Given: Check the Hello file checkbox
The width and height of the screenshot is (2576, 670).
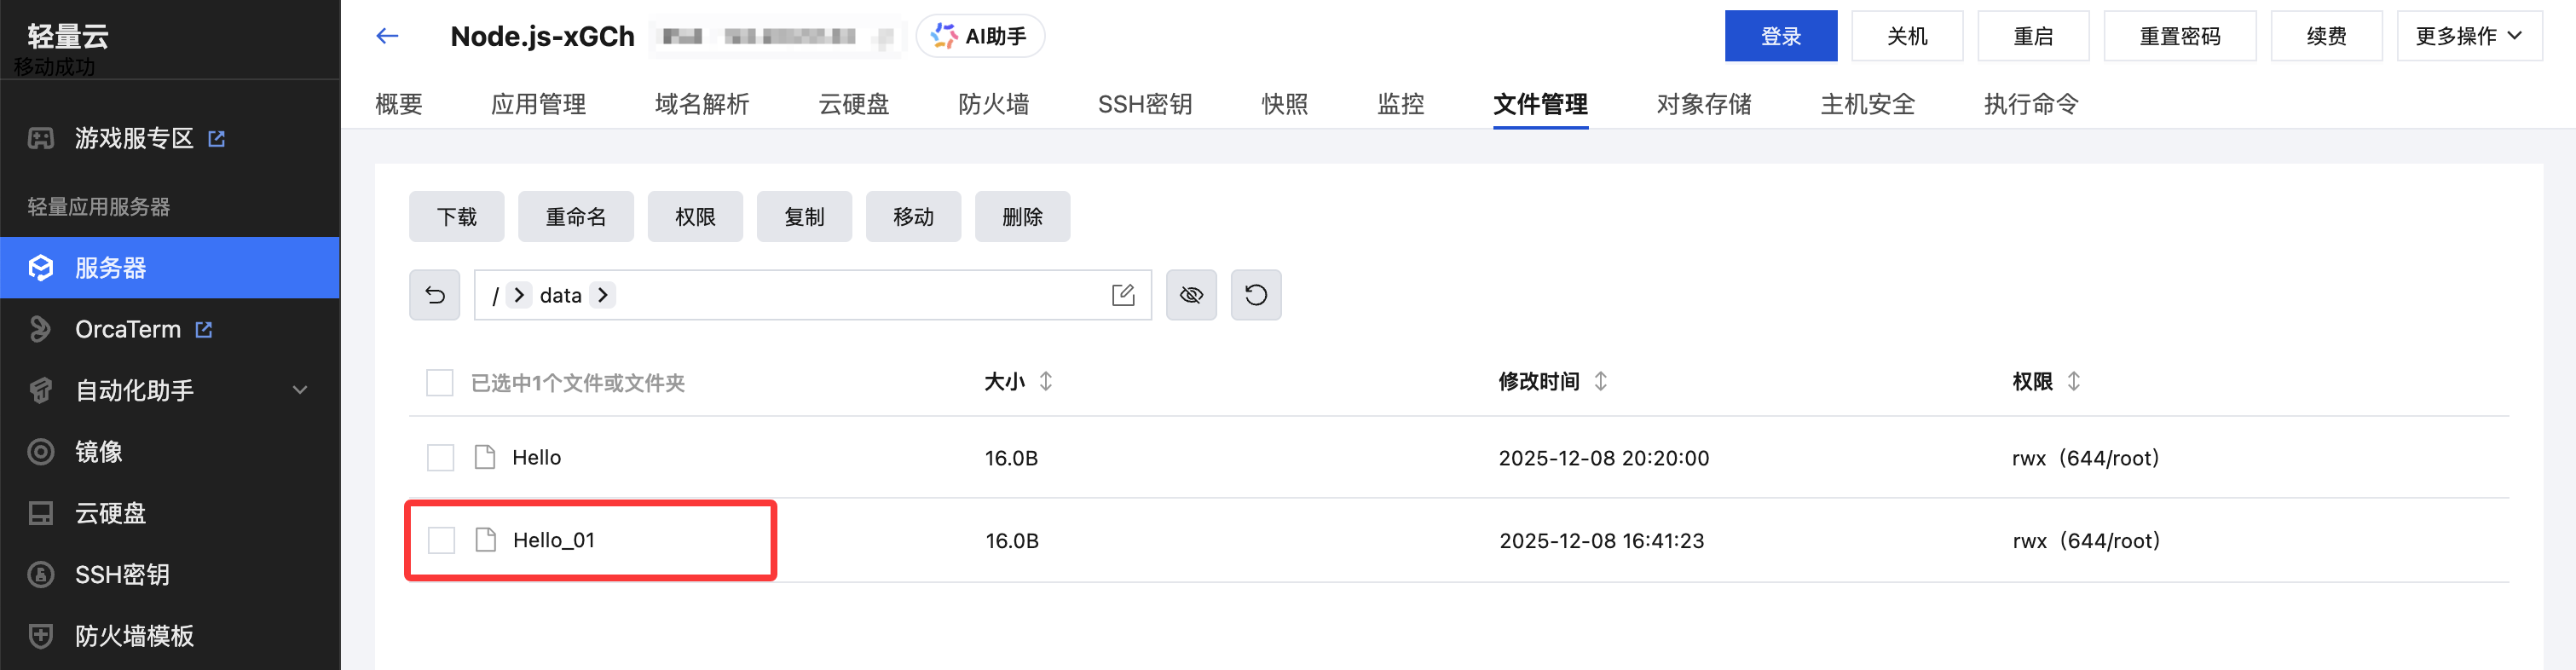Looking at the screenshot, I should (x=441, y=458).
